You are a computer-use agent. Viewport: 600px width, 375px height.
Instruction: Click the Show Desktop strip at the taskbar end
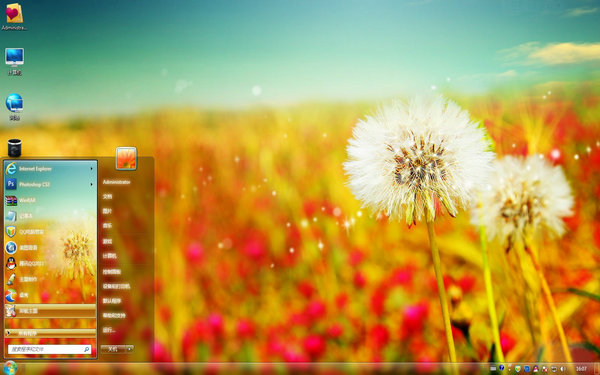[597, 369]
